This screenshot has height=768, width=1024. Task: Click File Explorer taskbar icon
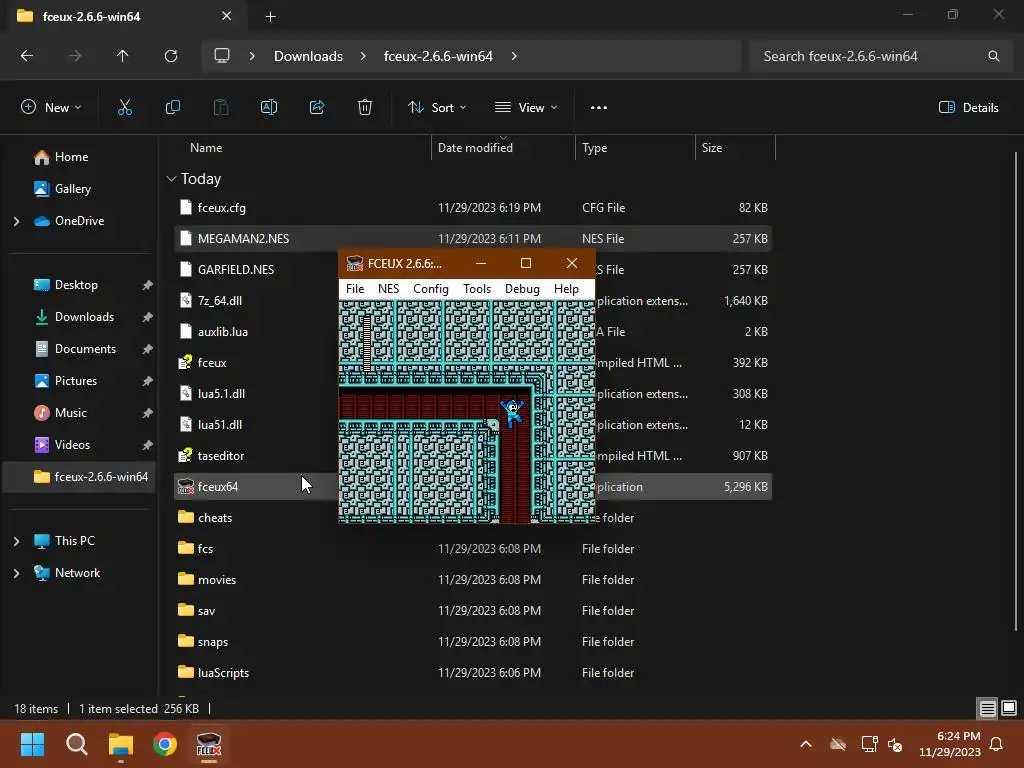[x=121, y=744]
